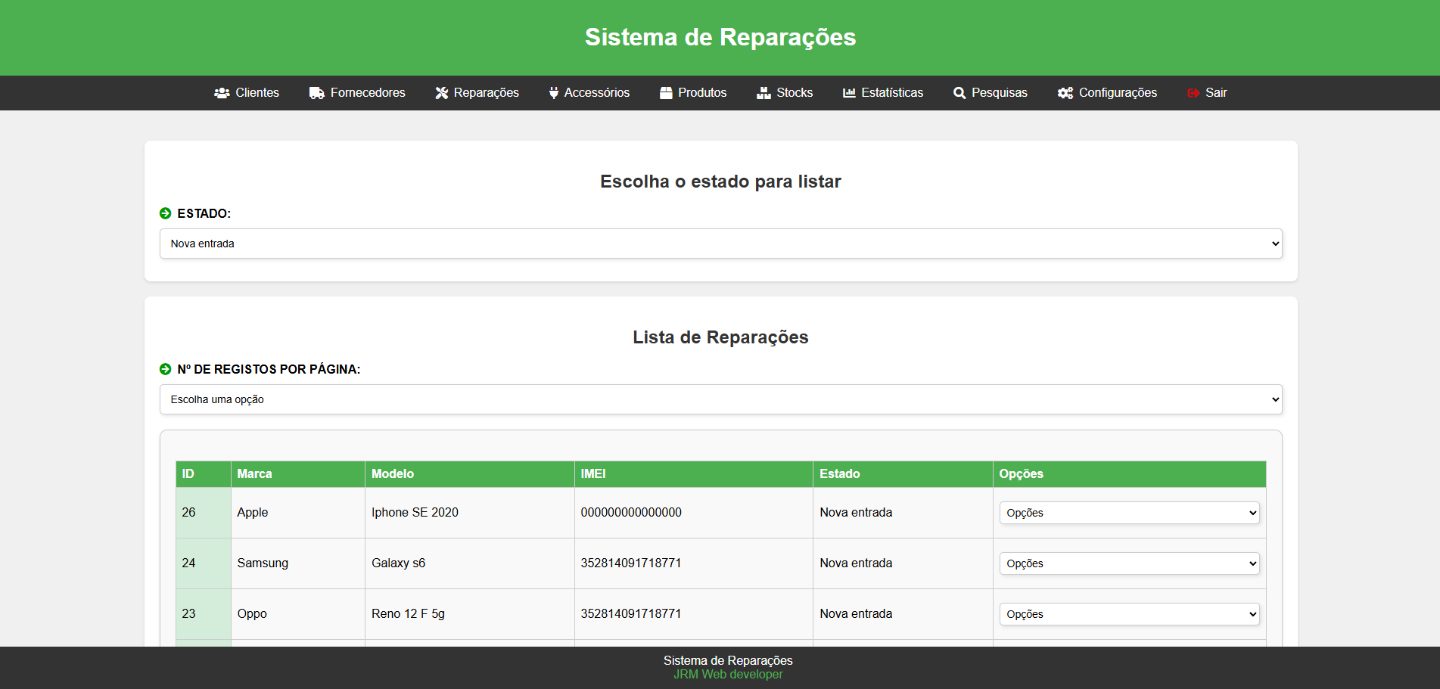Click the Accessórios plug icon
1440x689 pixels.
tap(554, 93)
